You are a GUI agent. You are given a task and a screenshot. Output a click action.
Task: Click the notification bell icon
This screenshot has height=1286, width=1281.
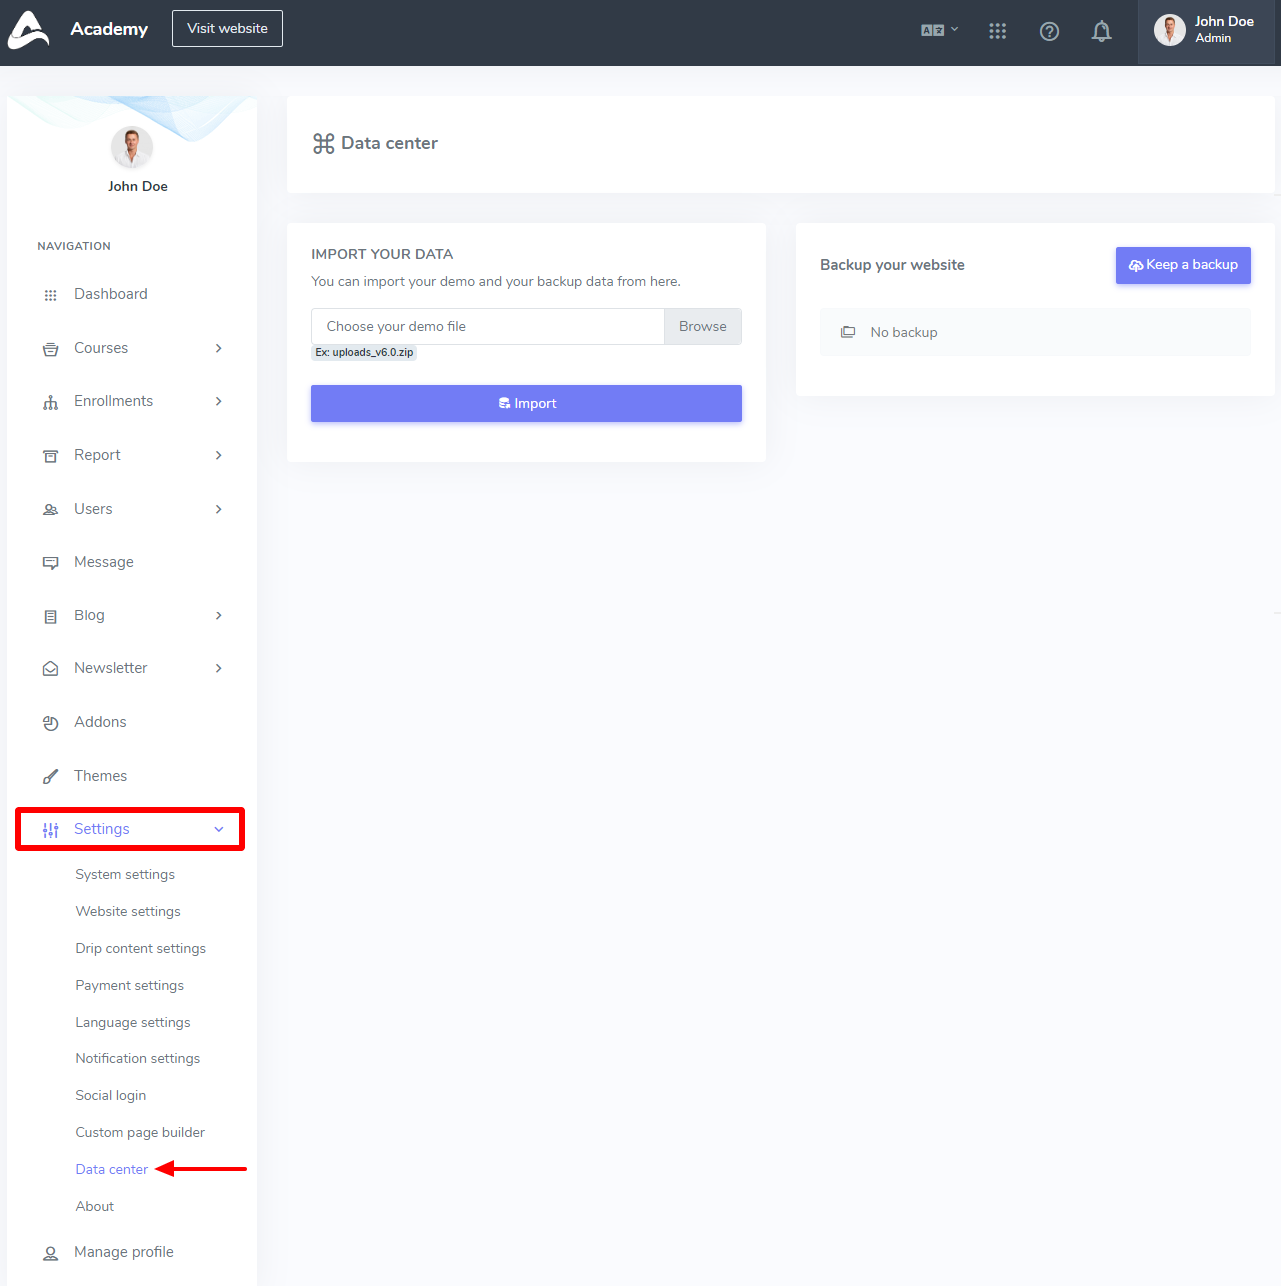[1101, 31]
